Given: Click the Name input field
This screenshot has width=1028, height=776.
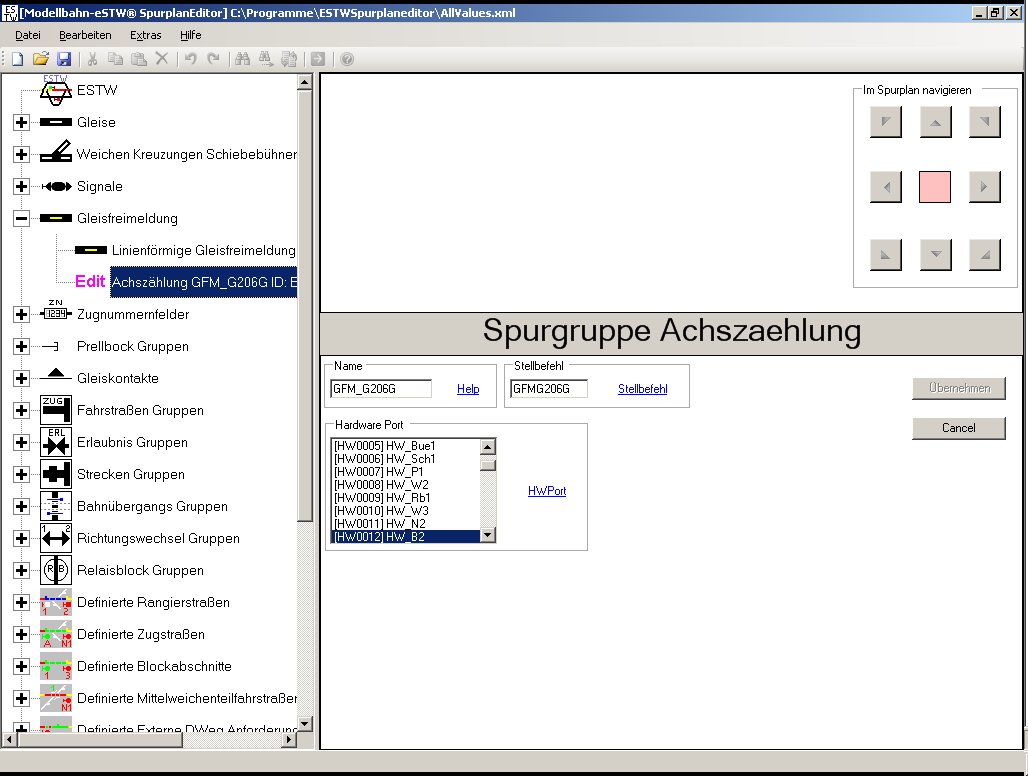Looking at the screenshot, I should 381,389.
